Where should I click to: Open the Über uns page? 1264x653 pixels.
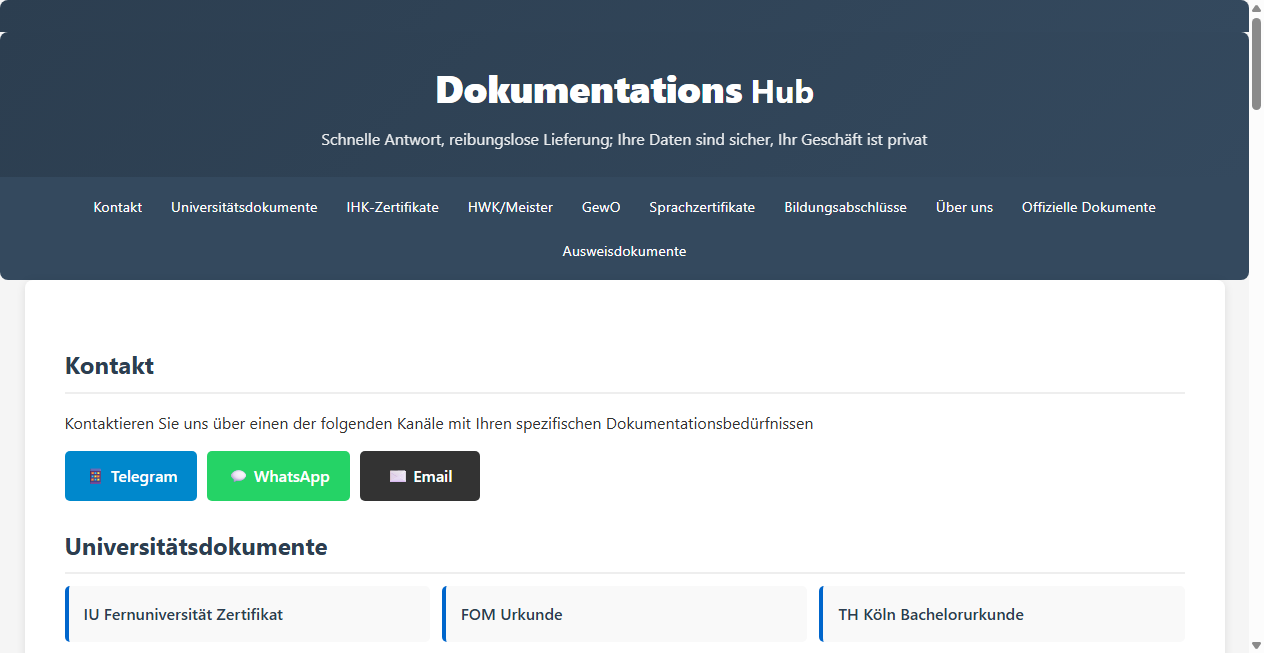click(964, 207)
